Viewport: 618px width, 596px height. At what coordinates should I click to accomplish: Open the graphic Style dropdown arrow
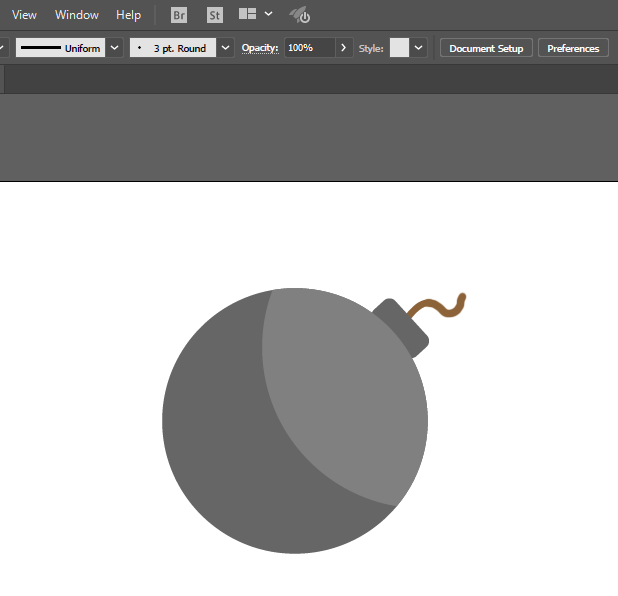tap(419, 48)
